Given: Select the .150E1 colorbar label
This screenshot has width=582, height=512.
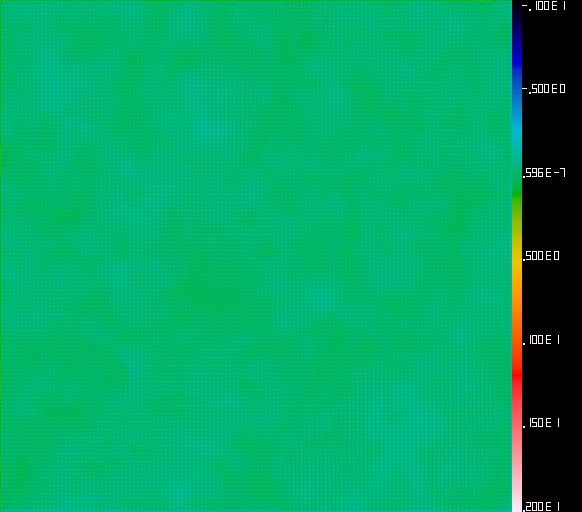Looking at the screenshot, I should pyautogui.click(x=542, y=423).
